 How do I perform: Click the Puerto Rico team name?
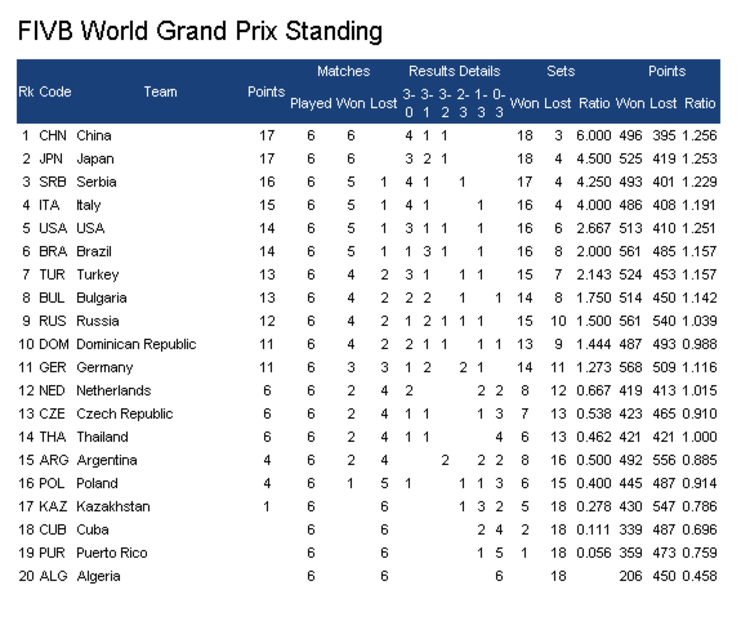coord(111,553)
